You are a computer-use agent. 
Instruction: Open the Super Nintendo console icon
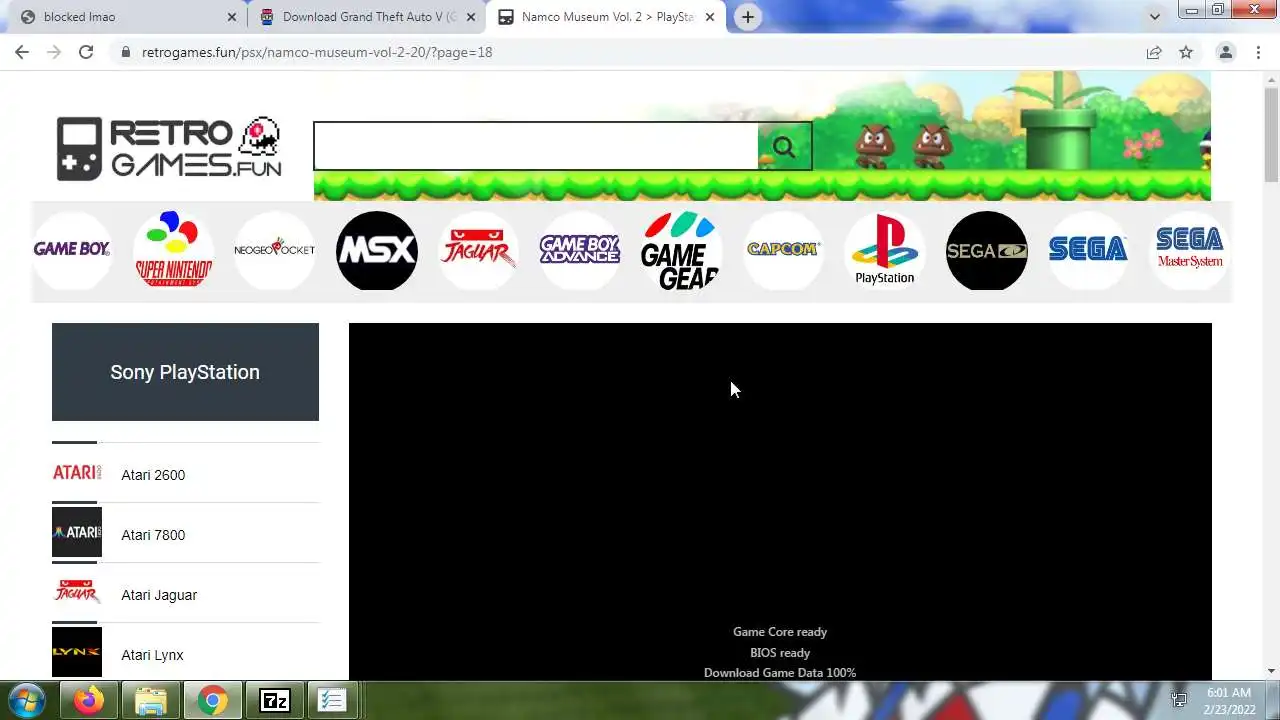pyautogui.click(x=174, y=250)
